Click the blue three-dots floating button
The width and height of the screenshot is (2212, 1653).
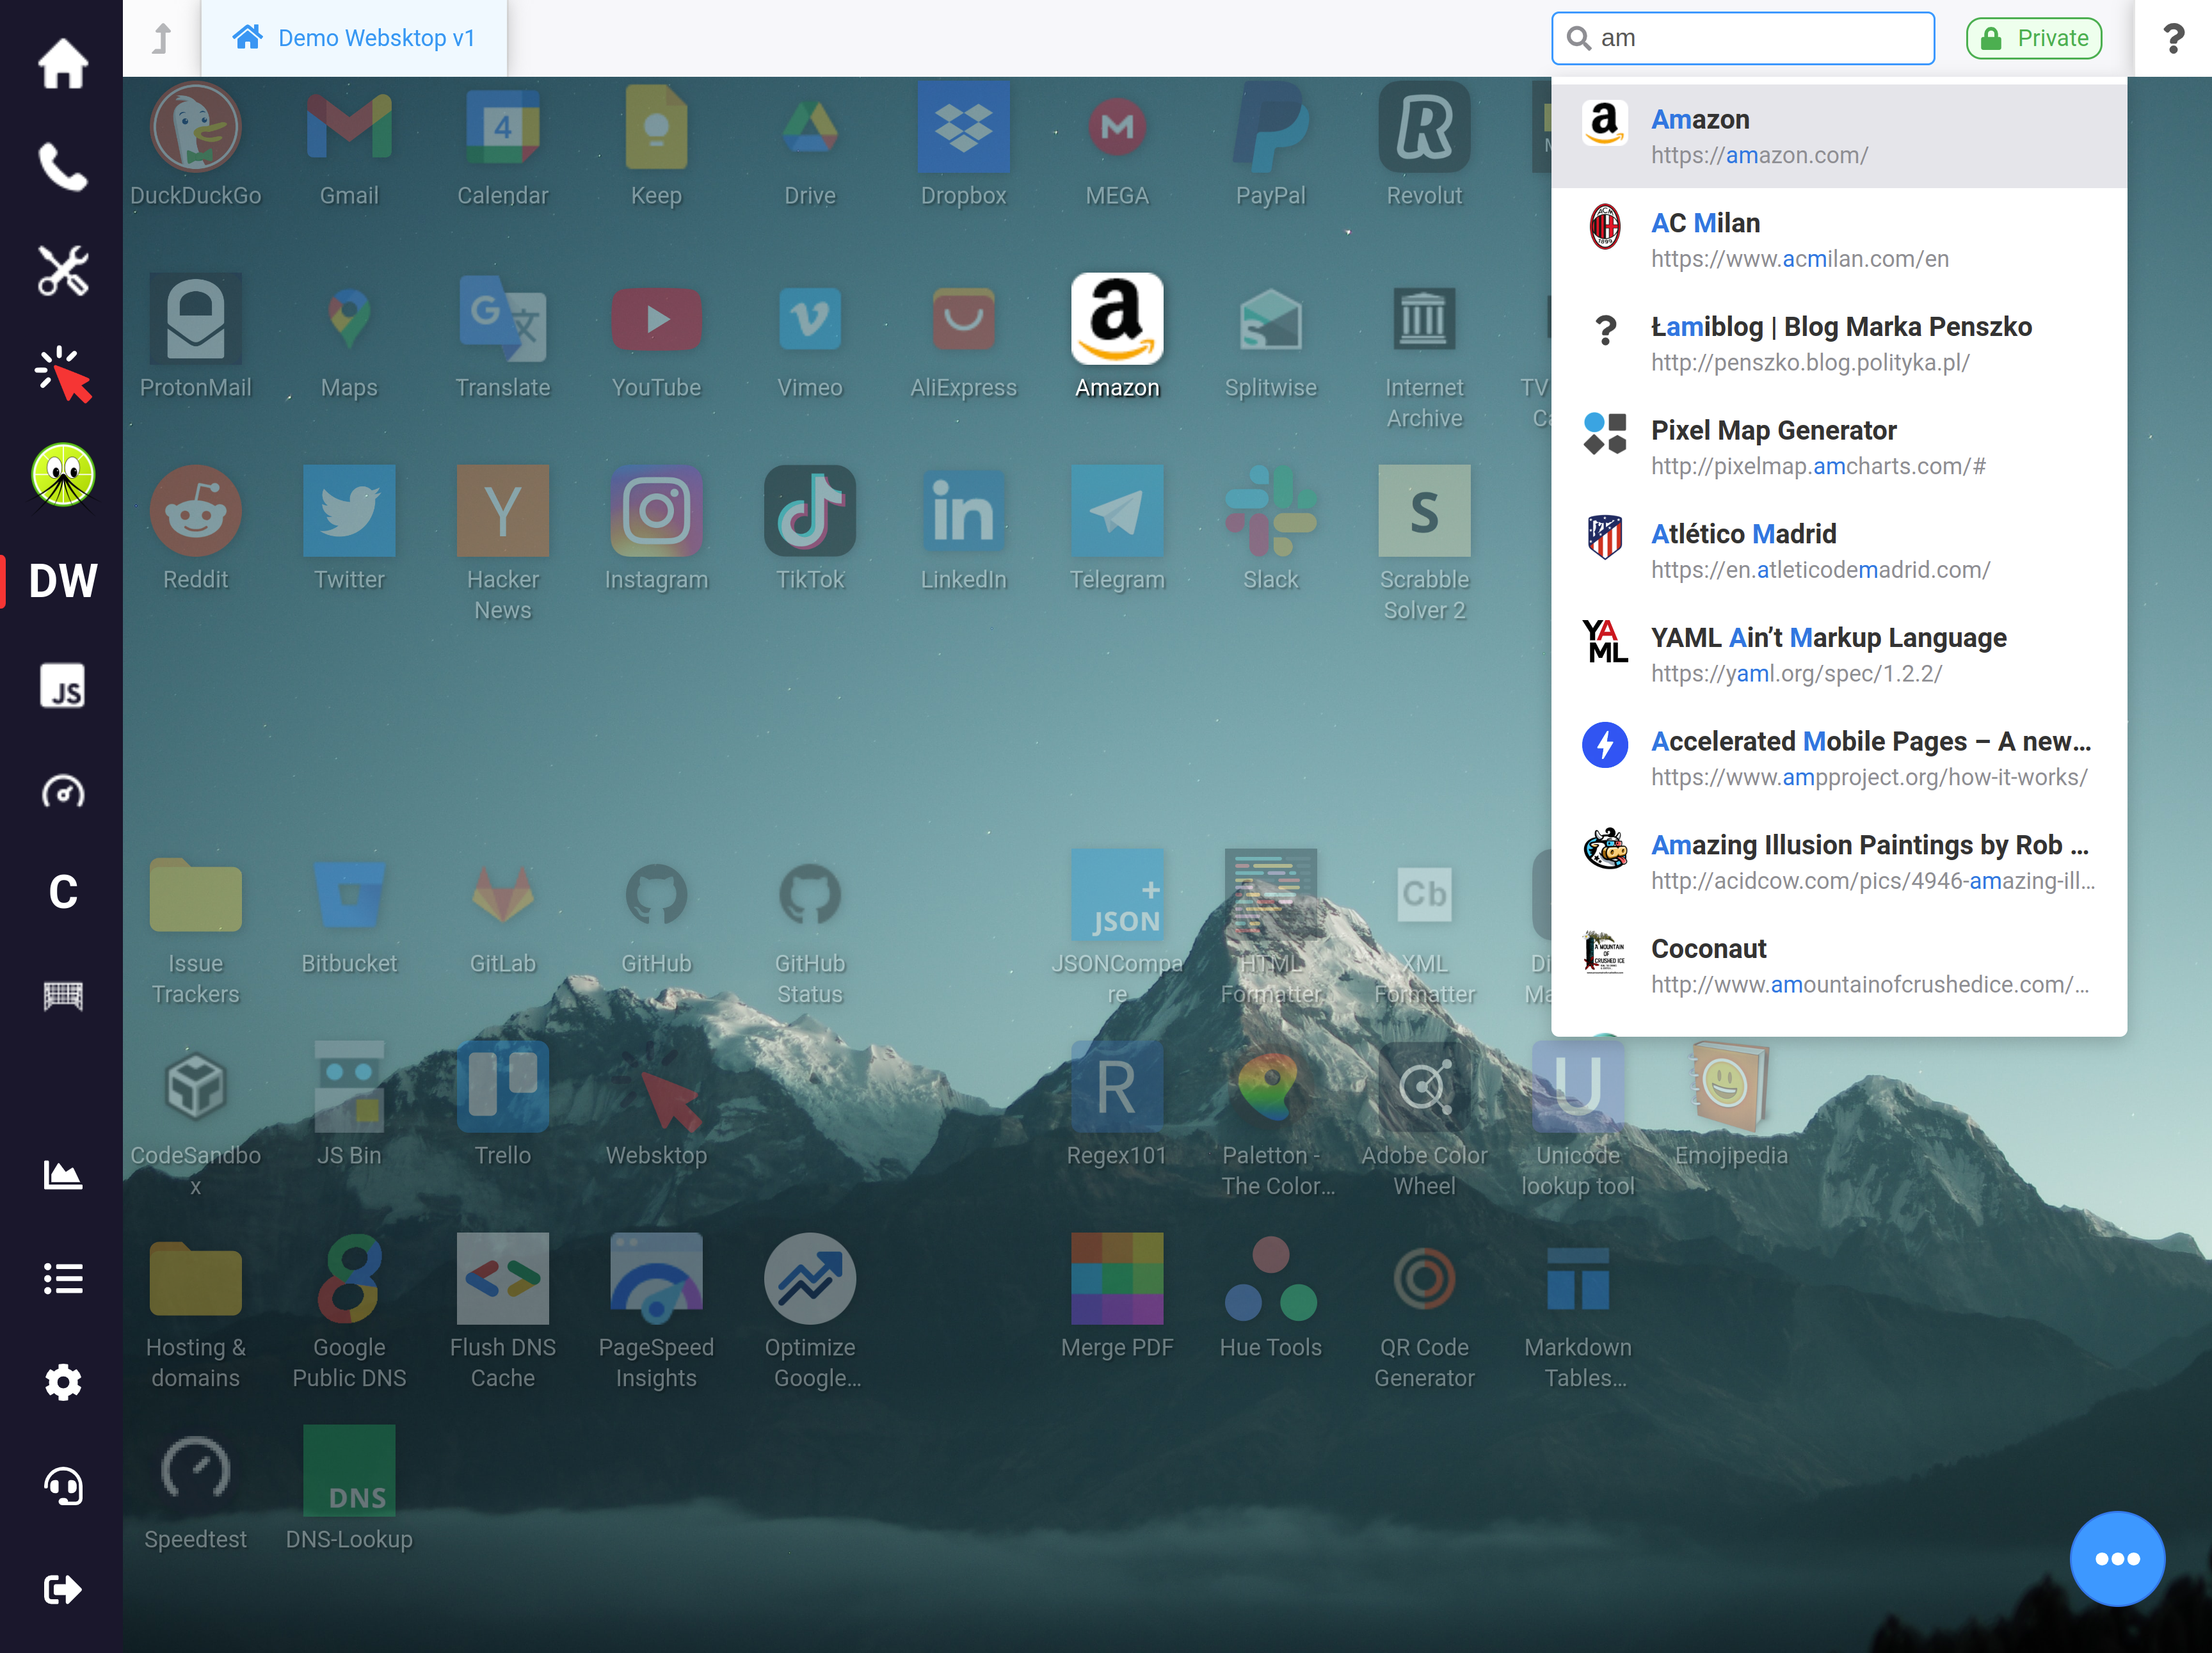click(2117, 1558)
